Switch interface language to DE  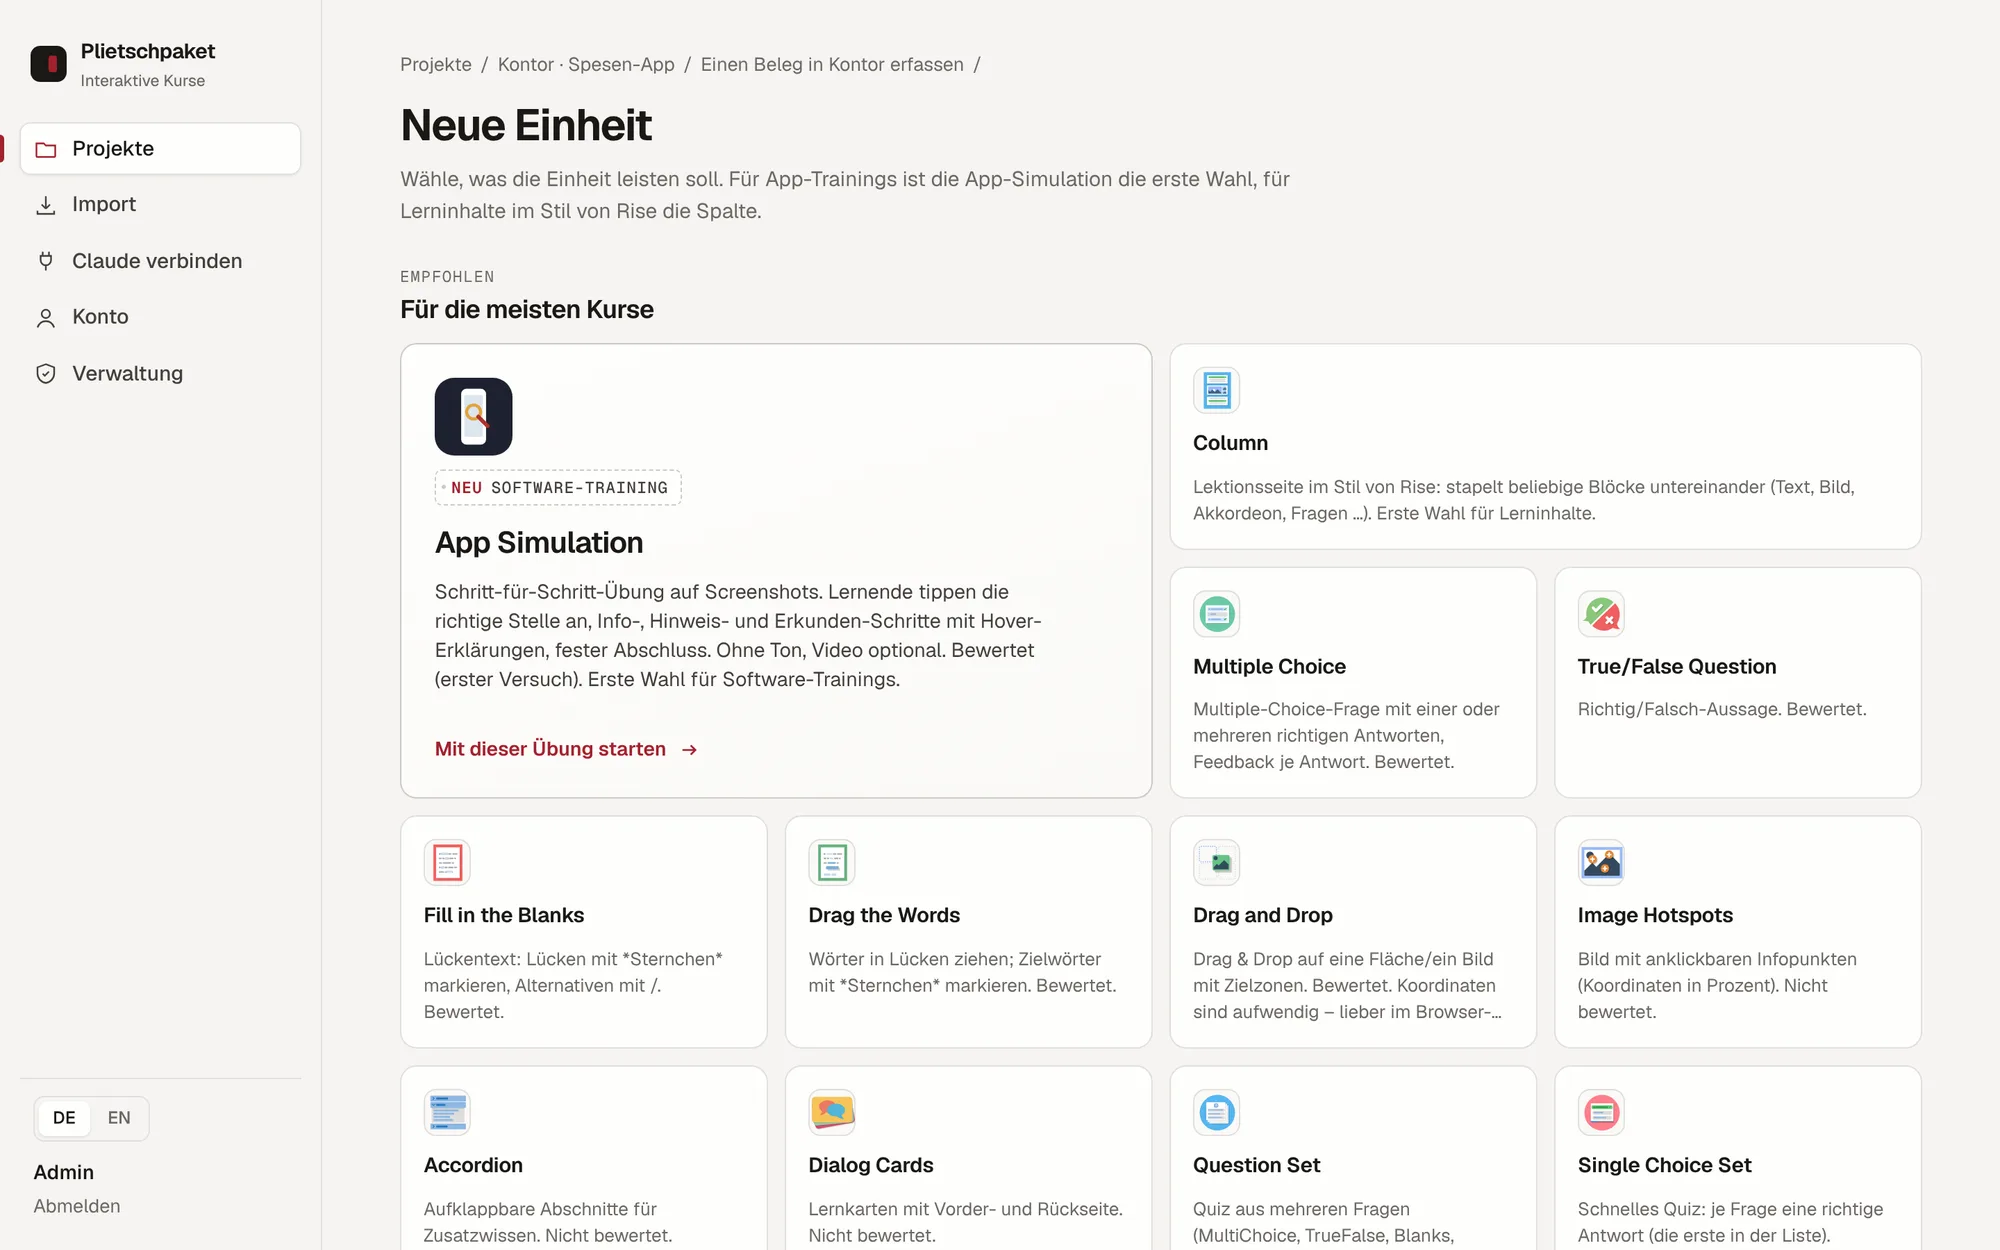(x=64, y=1118)
